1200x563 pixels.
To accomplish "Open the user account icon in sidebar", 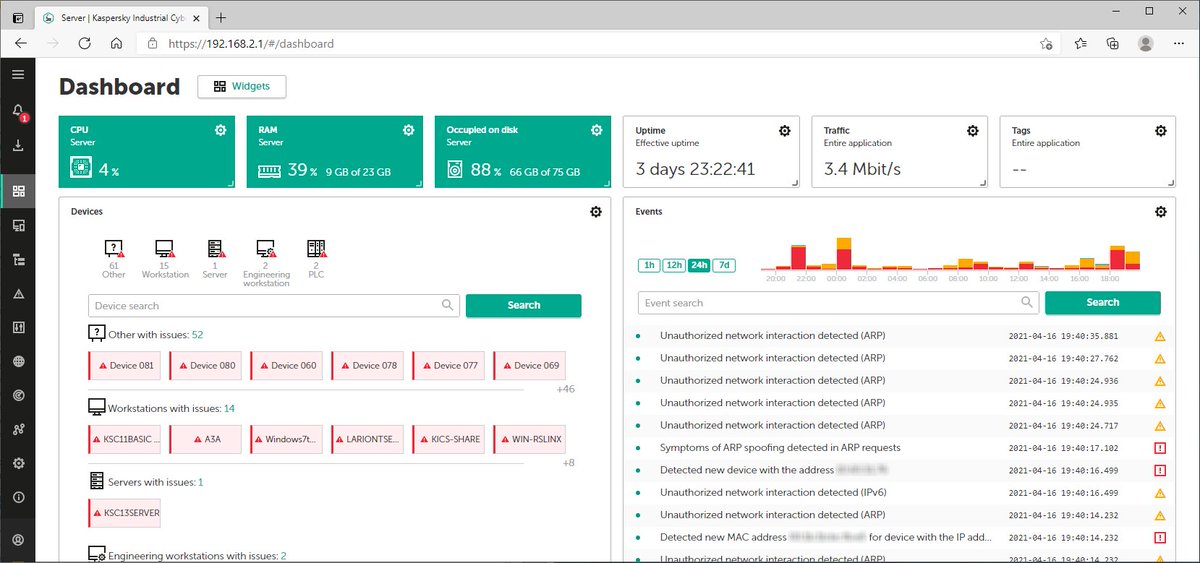I will 17,540.
